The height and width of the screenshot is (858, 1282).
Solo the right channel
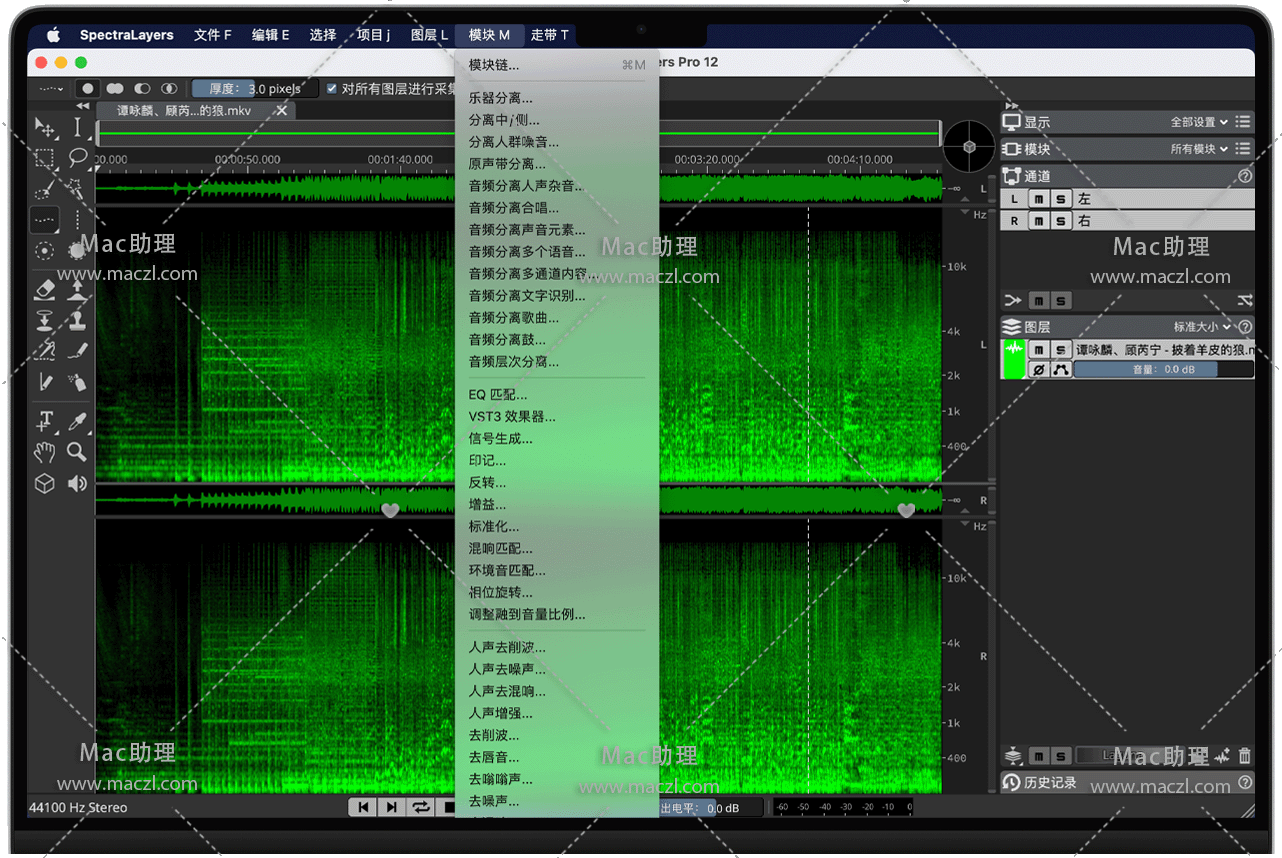pos(1060,221)
